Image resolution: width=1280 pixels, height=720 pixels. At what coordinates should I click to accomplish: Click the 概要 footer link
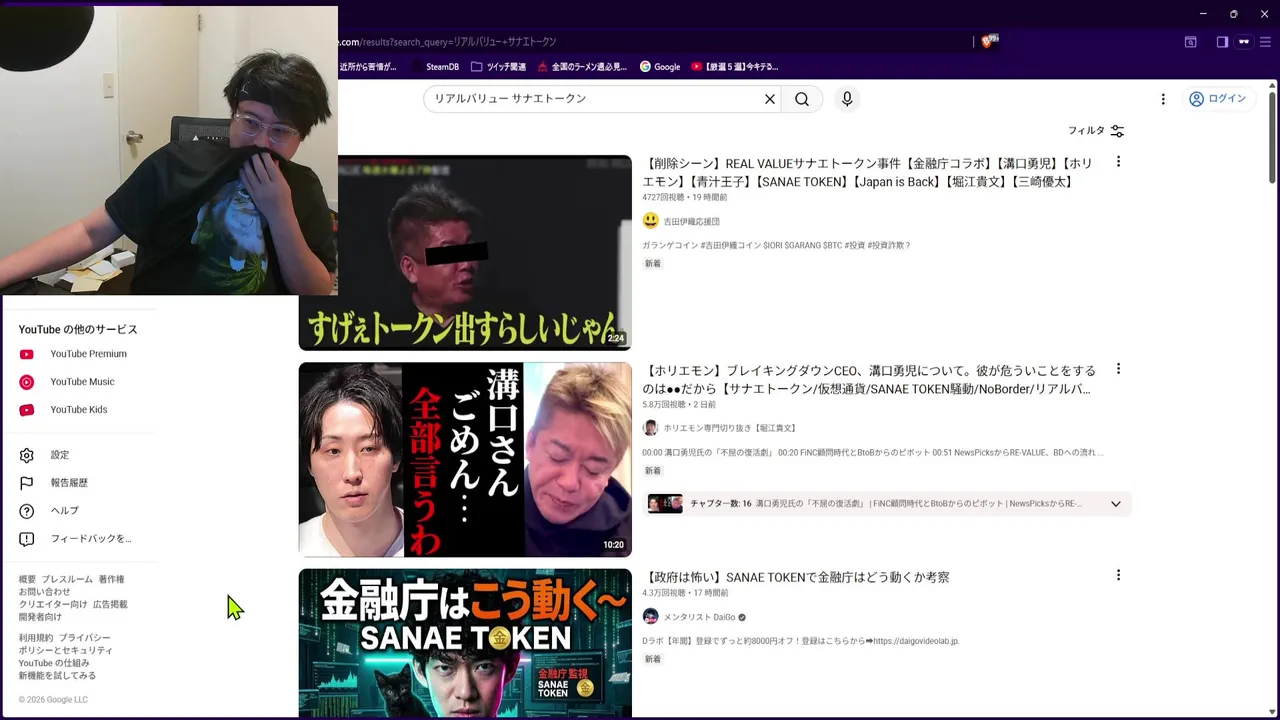click(27, 580)
